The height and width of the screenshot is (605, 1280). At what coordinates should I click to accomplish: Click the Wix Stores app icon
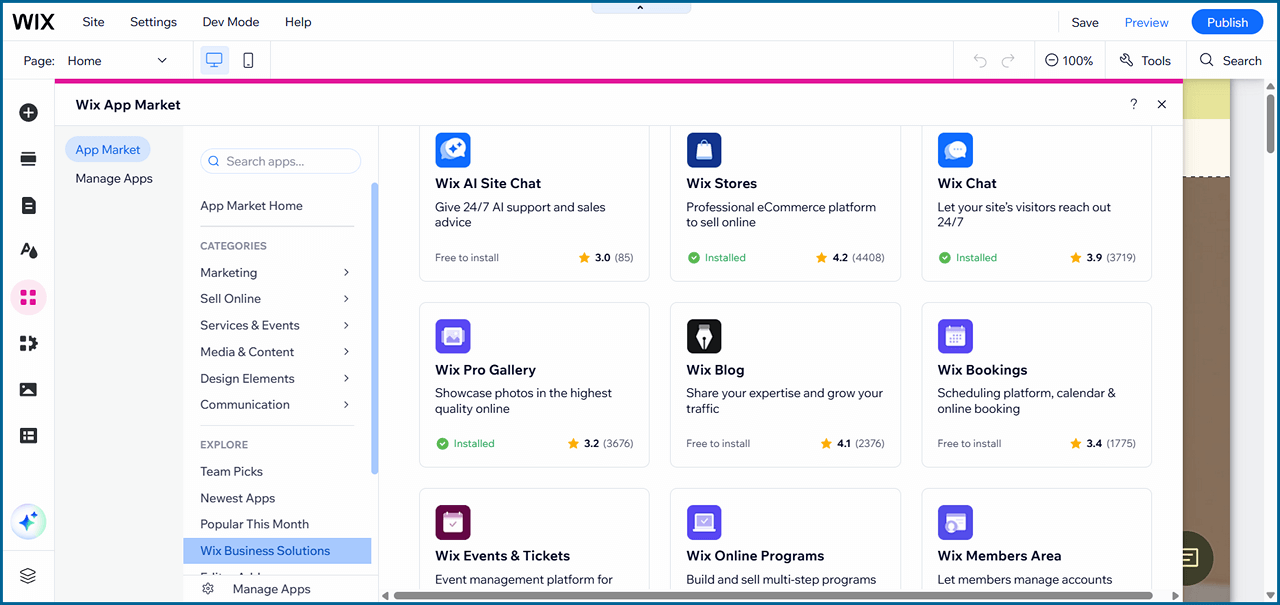tap(704, 150)
